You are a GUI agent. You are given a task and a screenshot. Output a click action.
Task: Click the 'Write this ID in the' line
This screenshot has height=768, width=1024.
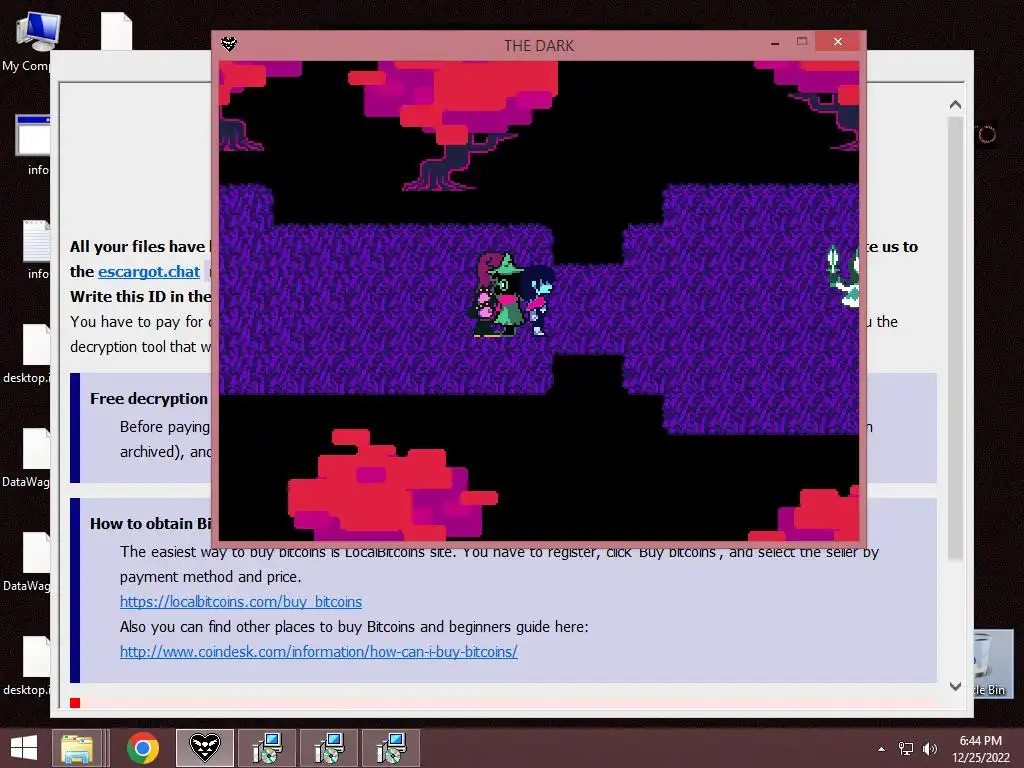(140, 296)
